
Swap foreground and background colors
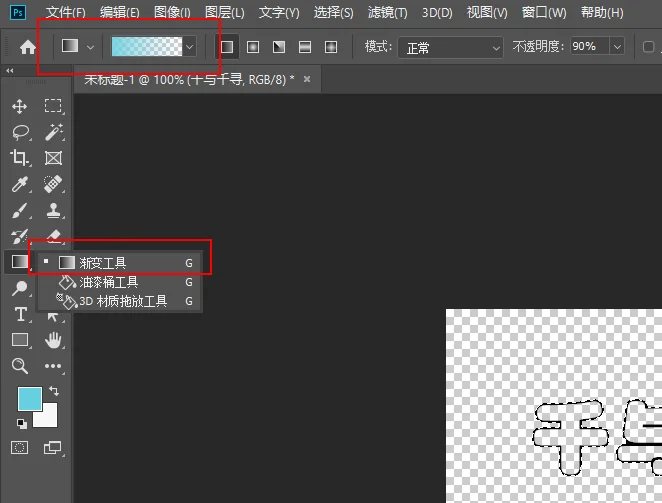pos(54,391)
